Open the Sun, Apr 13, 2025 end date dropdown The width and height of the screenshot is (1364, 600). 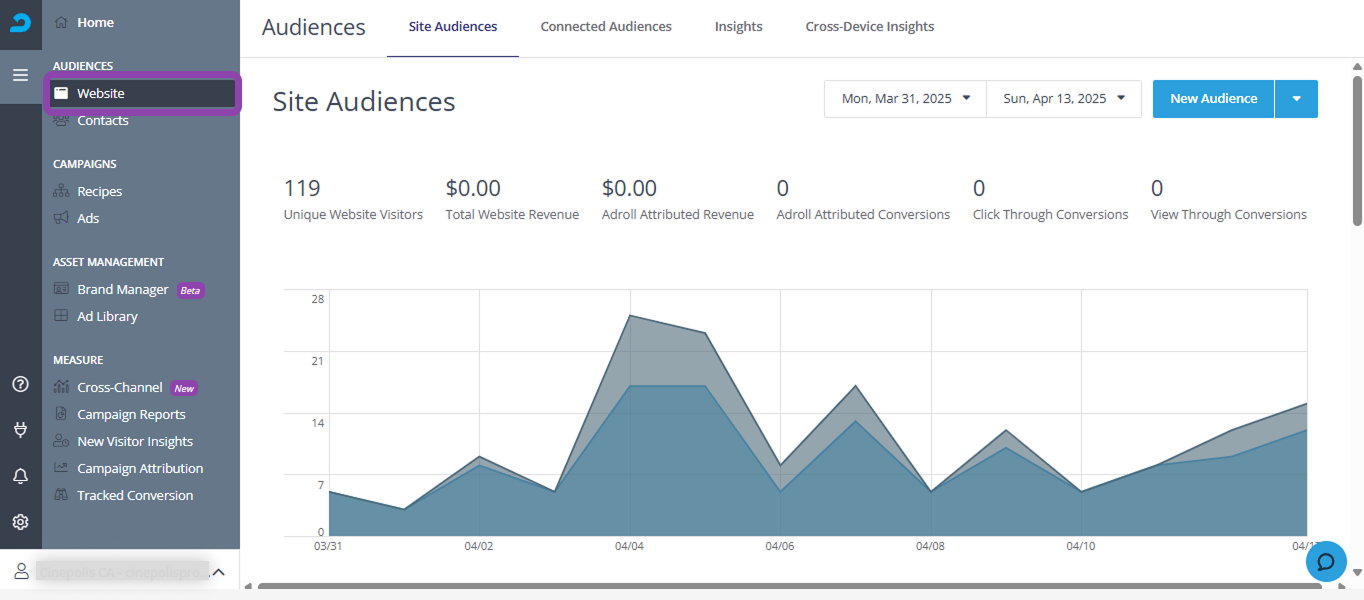click(x=1064, y=99)
